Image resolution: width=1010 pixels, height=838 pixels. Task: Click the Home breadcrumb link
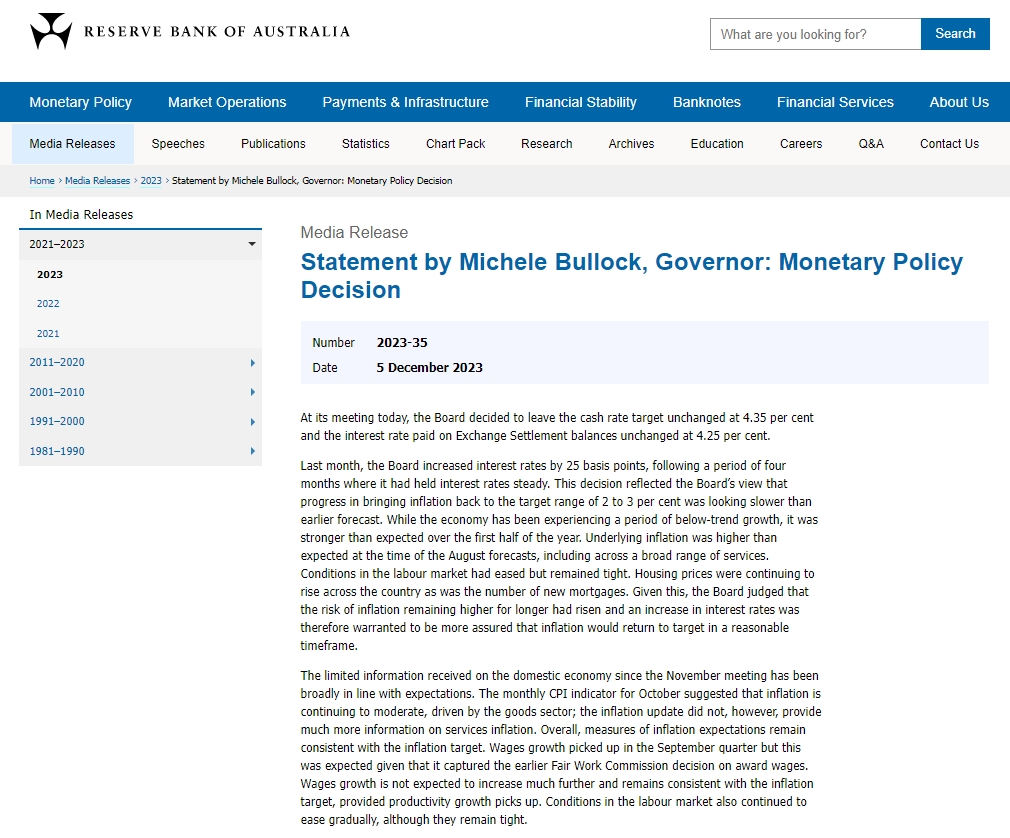pyautogui.click(x=42, y=181)
